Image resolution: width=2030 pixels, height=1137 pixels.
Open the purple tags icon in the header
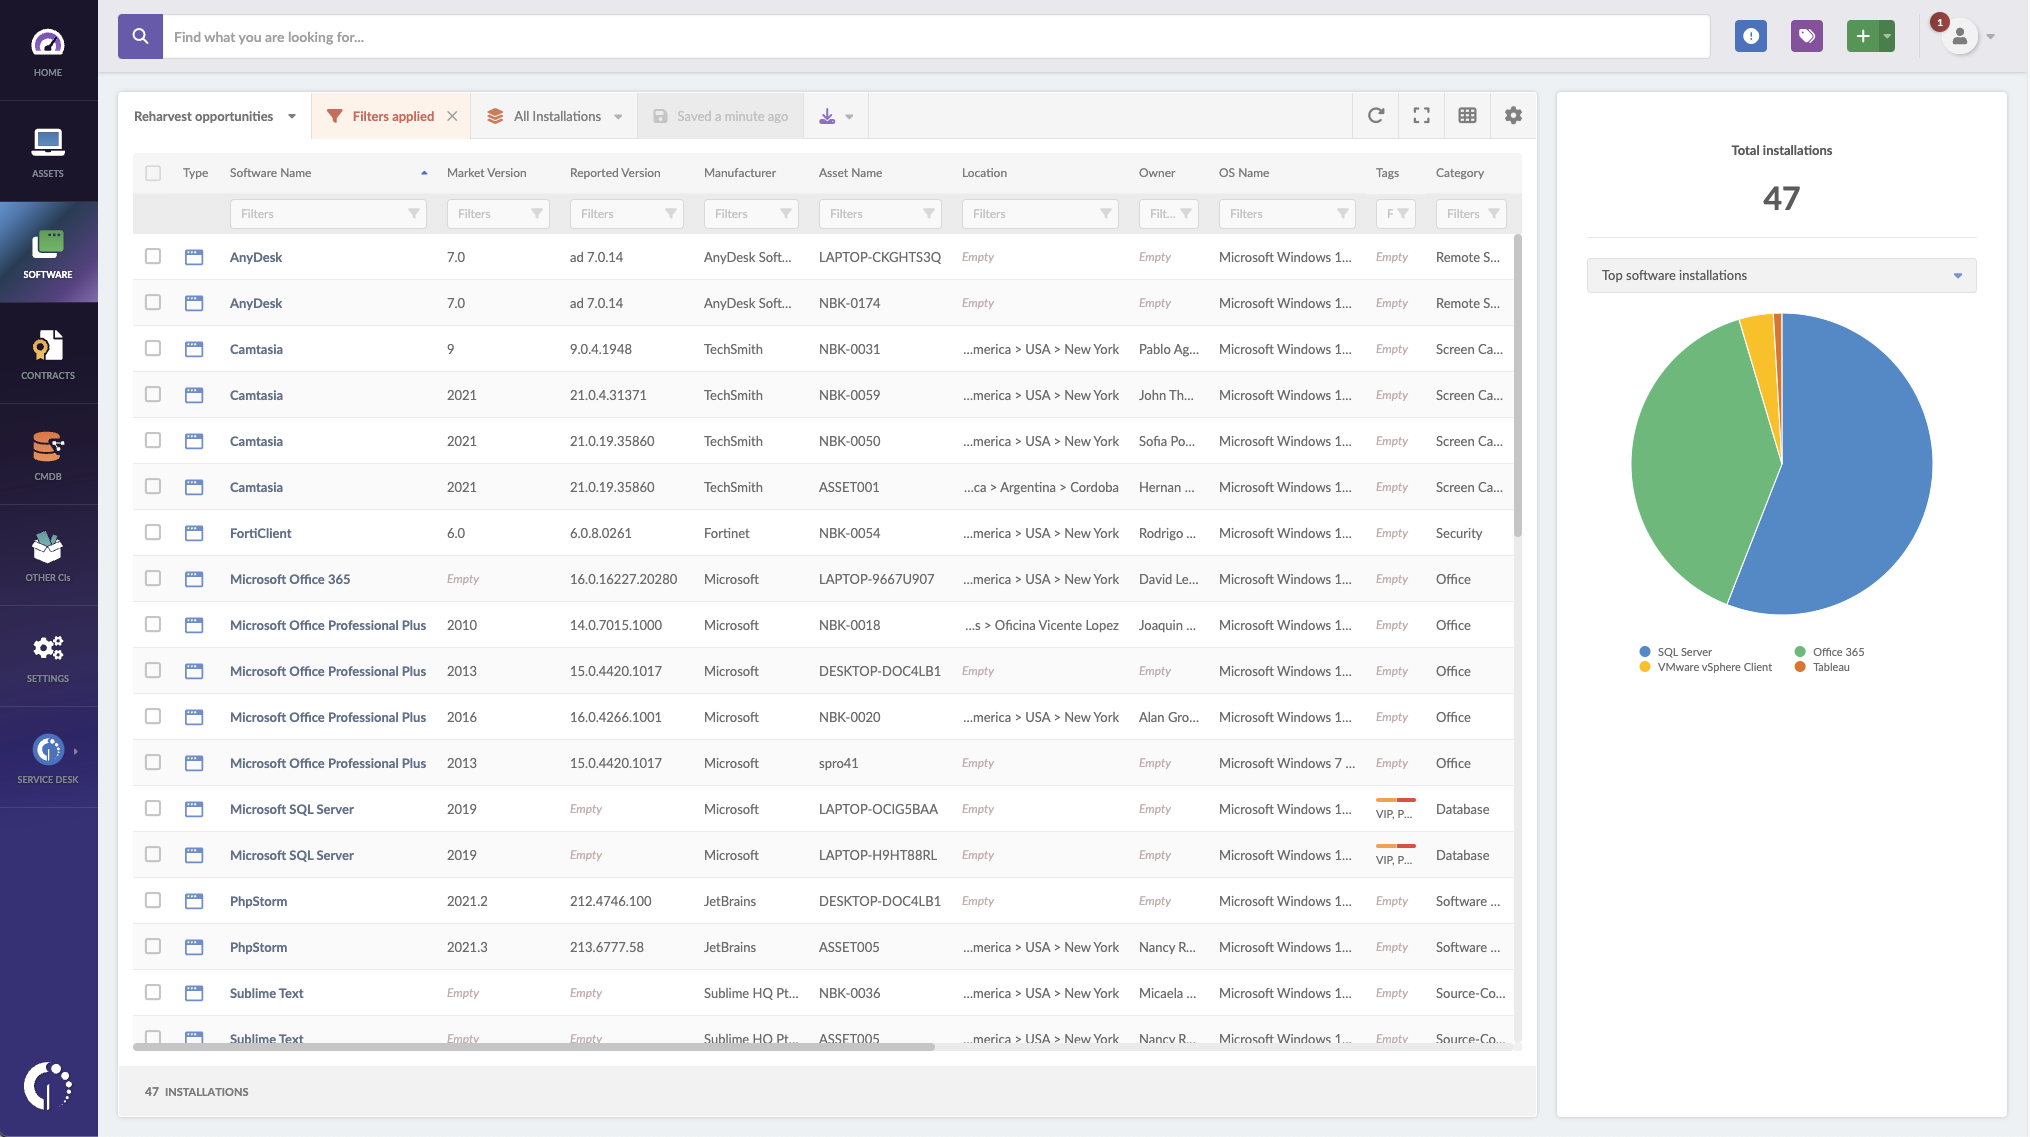point(1806,35)
